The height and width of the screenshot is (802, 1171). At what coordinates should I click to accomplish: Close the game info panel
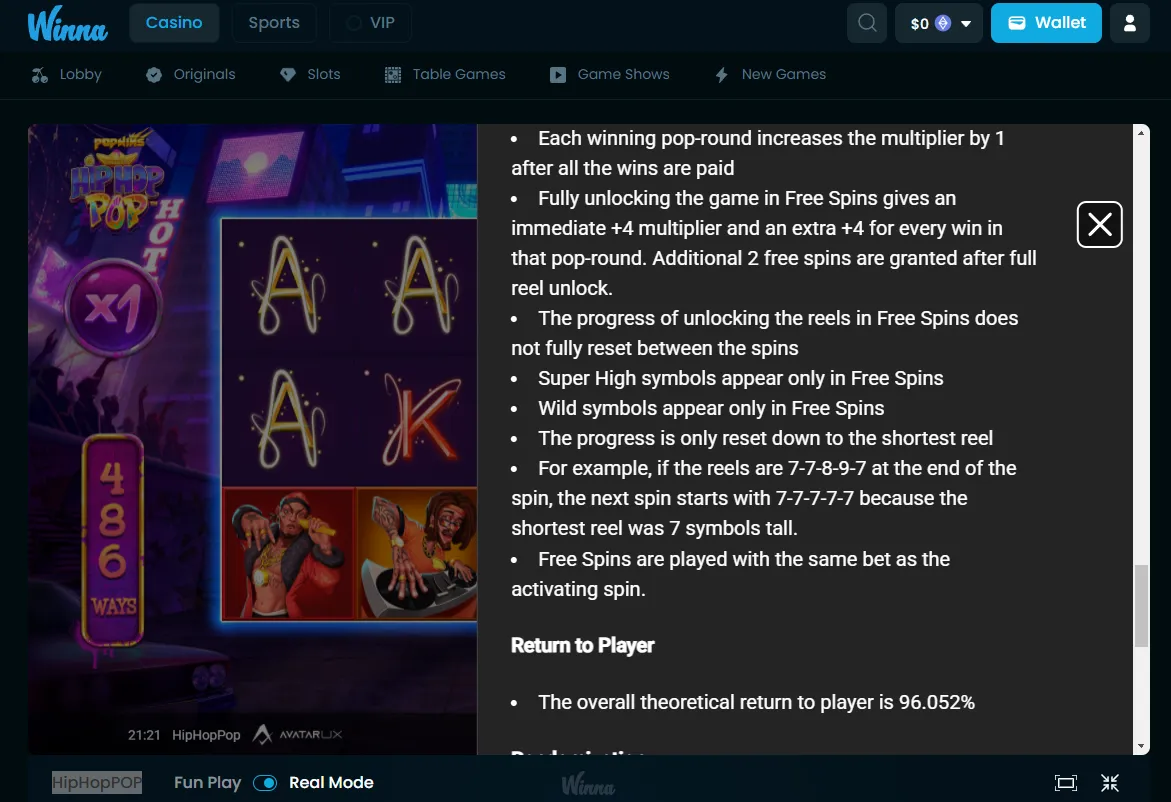(1099, 224)
